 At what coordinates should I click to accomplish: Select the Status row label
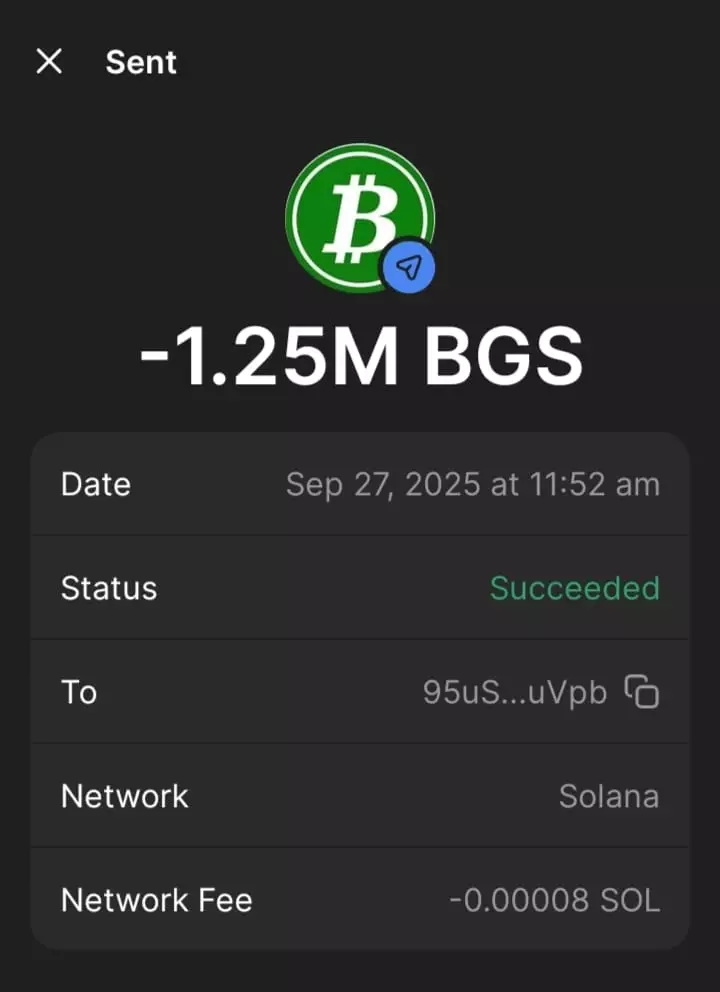coord(109,588)
